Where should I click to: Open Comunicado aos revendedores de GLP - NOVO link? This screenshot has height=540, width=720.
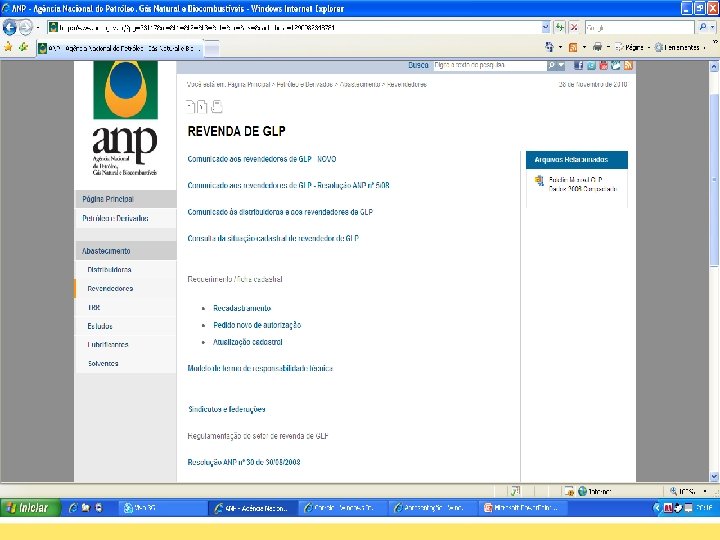(x=262, y=159)
